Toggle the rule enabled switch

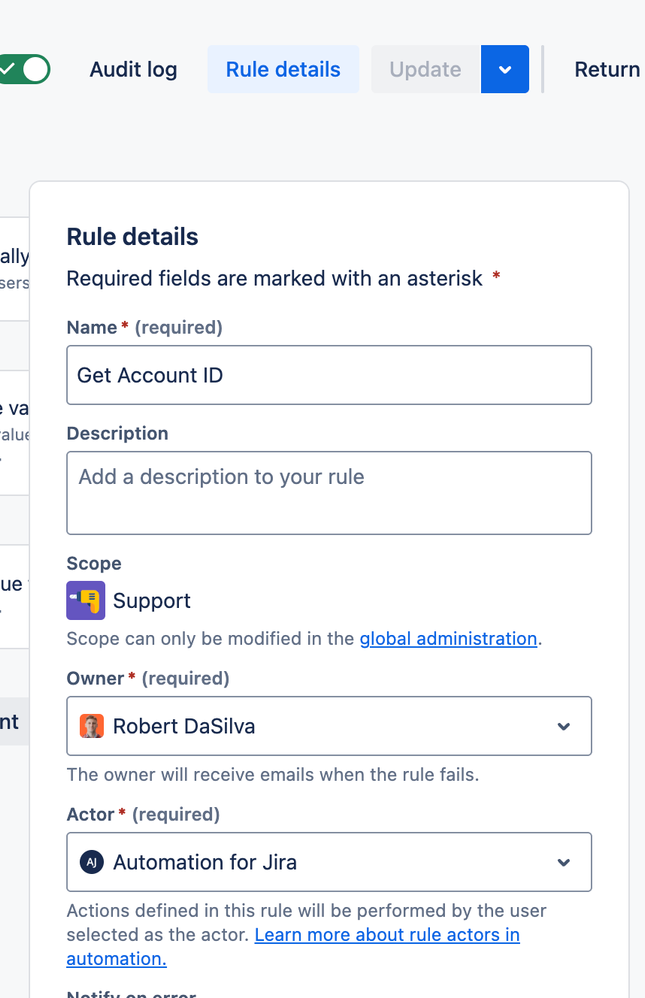point(25,69)
